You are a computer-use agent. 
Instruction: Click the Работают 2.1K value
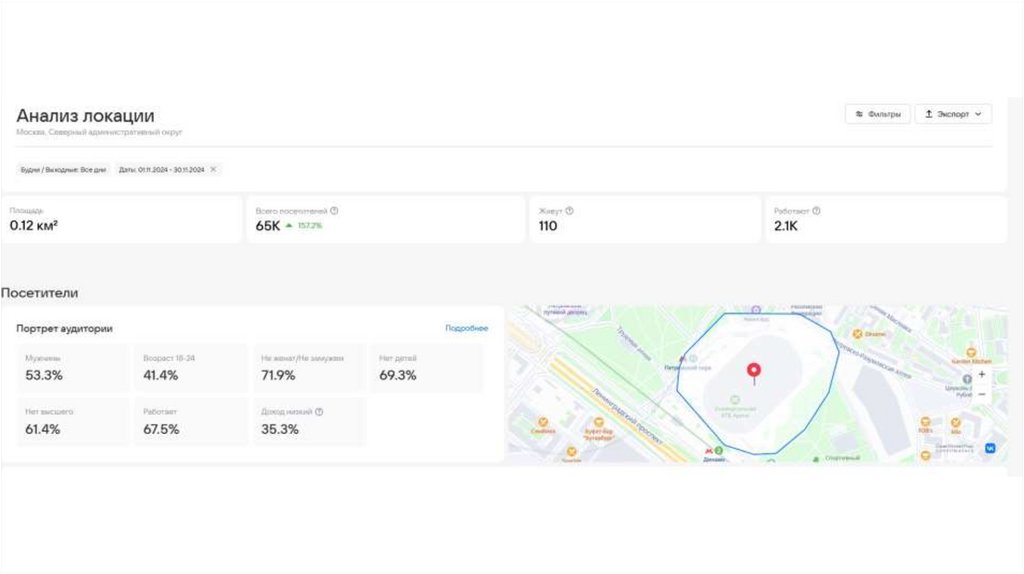coord(786,226)
